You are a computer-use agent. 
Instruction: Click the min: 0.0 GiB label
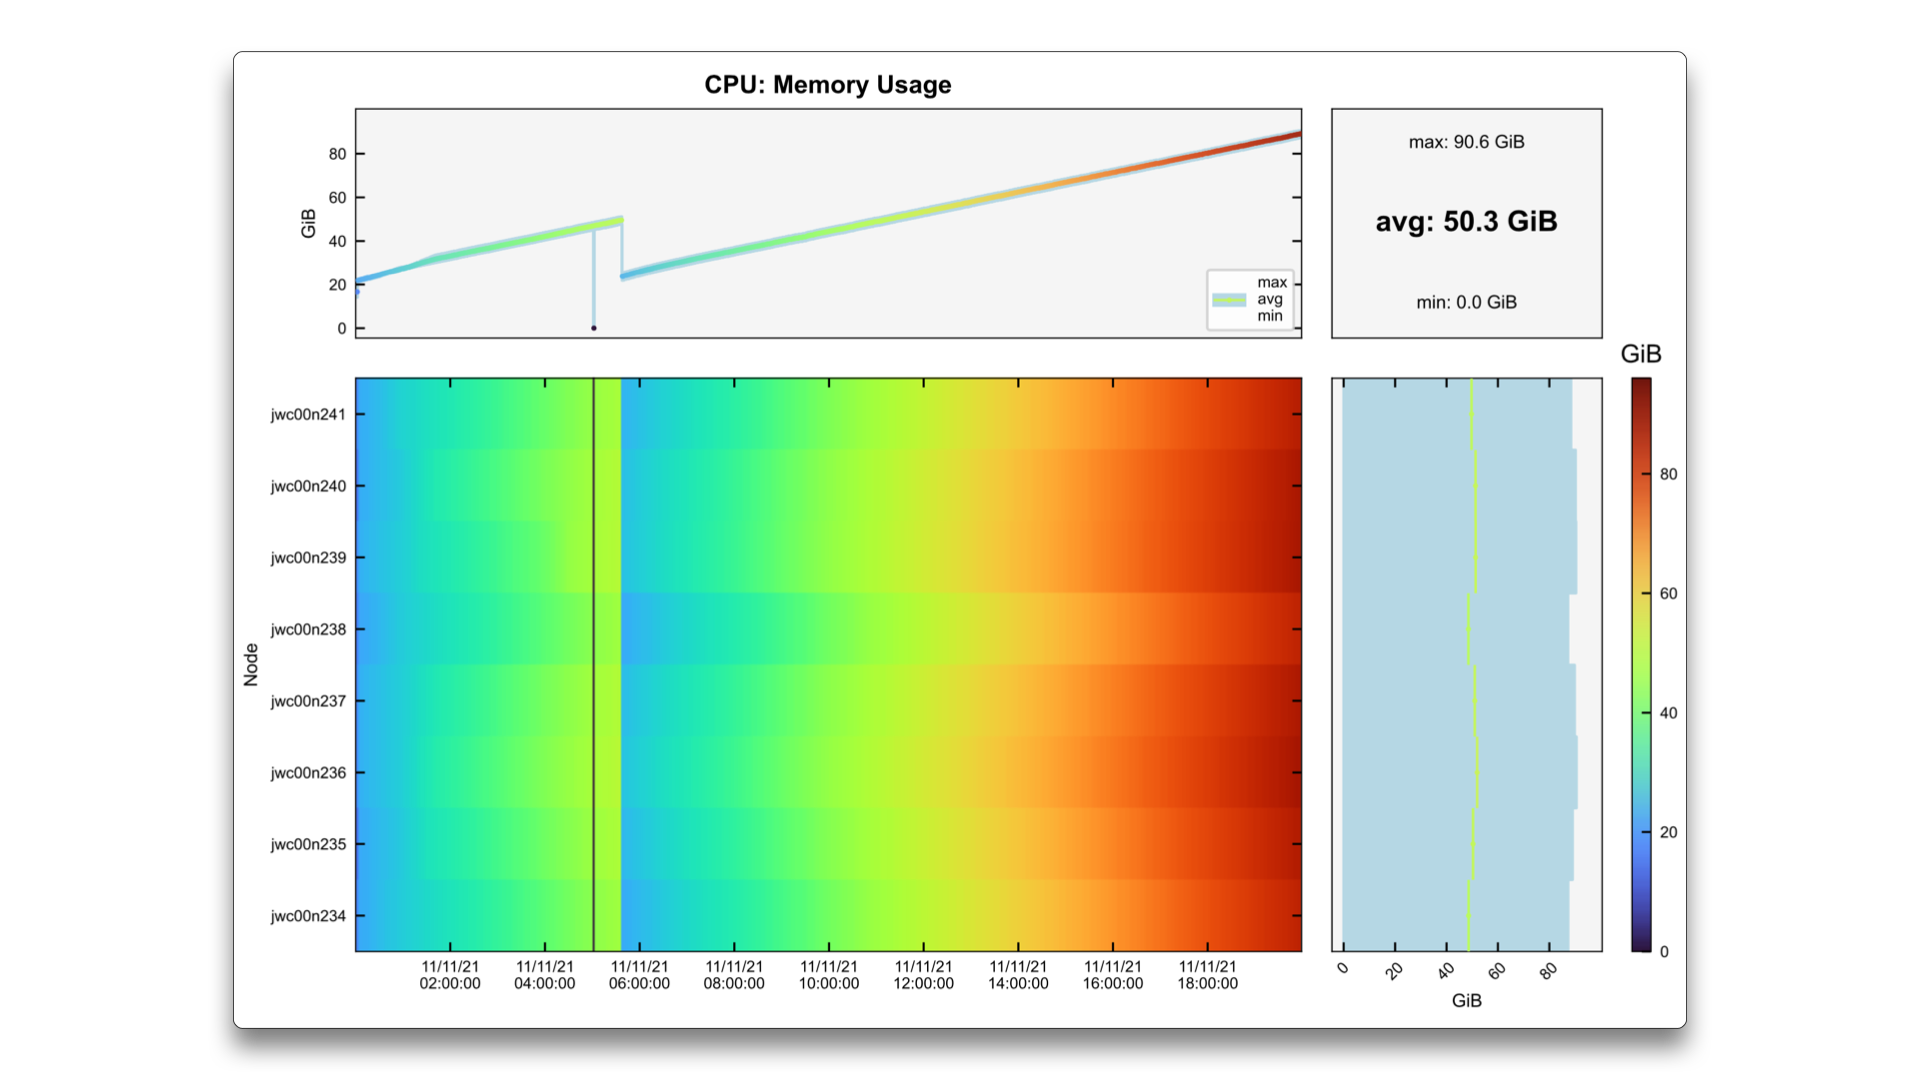(1466, 302)
